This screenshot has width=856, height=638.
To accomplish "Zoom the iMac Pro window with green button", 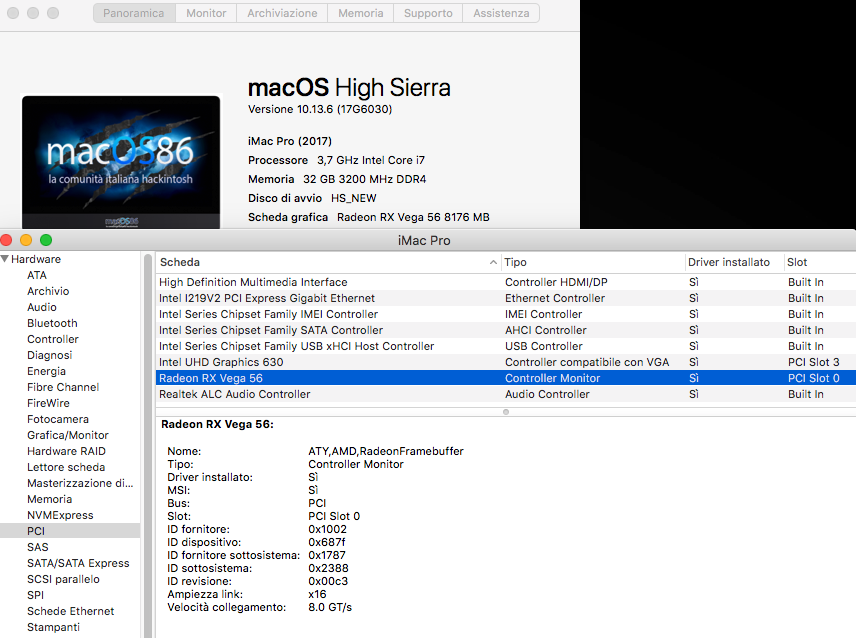I will [46, 240].
